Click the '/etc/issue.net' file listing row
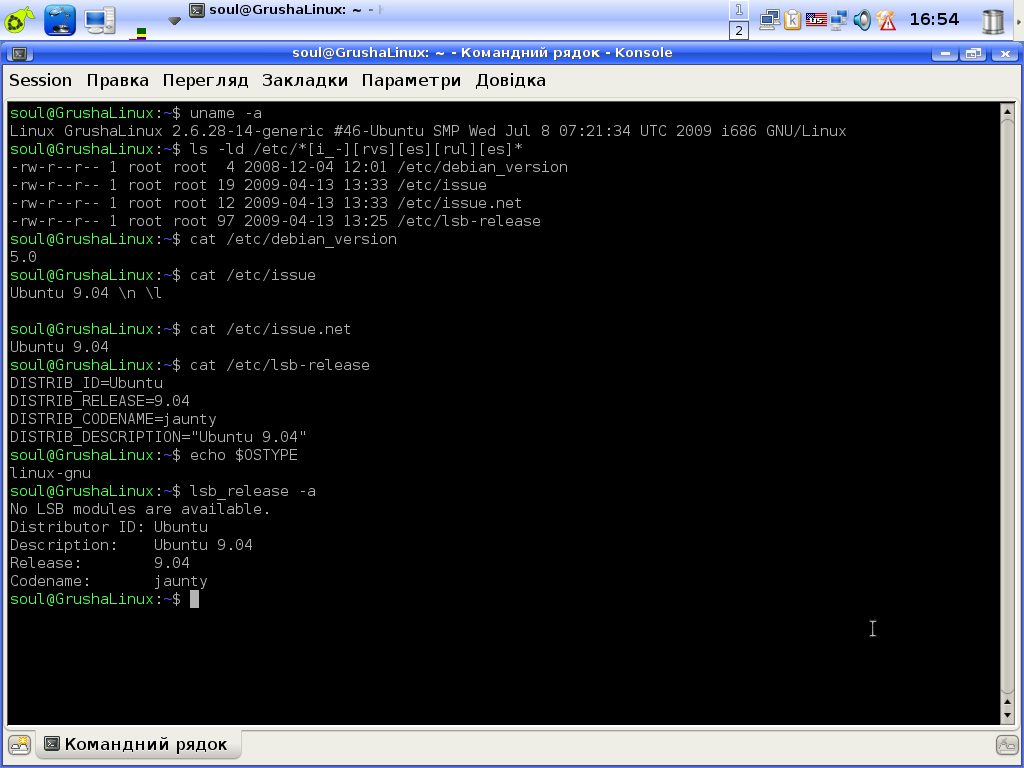 click(266, 203)
